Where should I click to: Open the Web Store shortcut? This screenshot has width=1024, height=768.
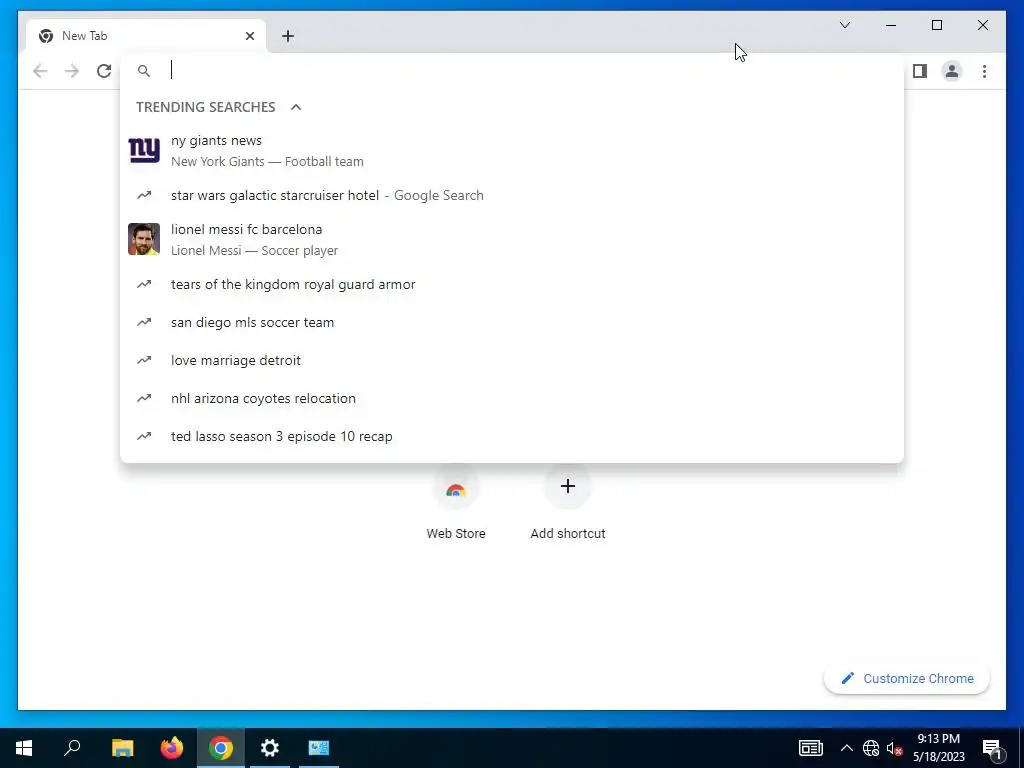[456, 503]
